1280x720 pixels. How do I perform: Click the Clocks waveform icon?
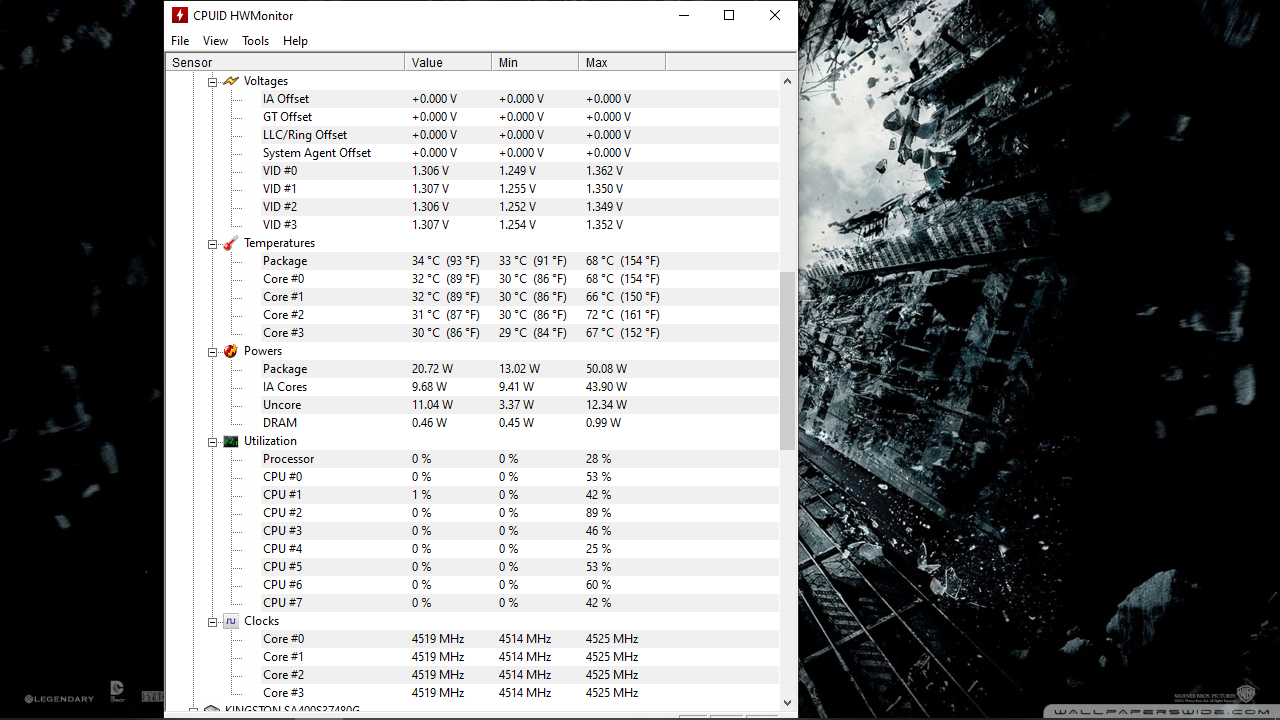coord(231,621)
